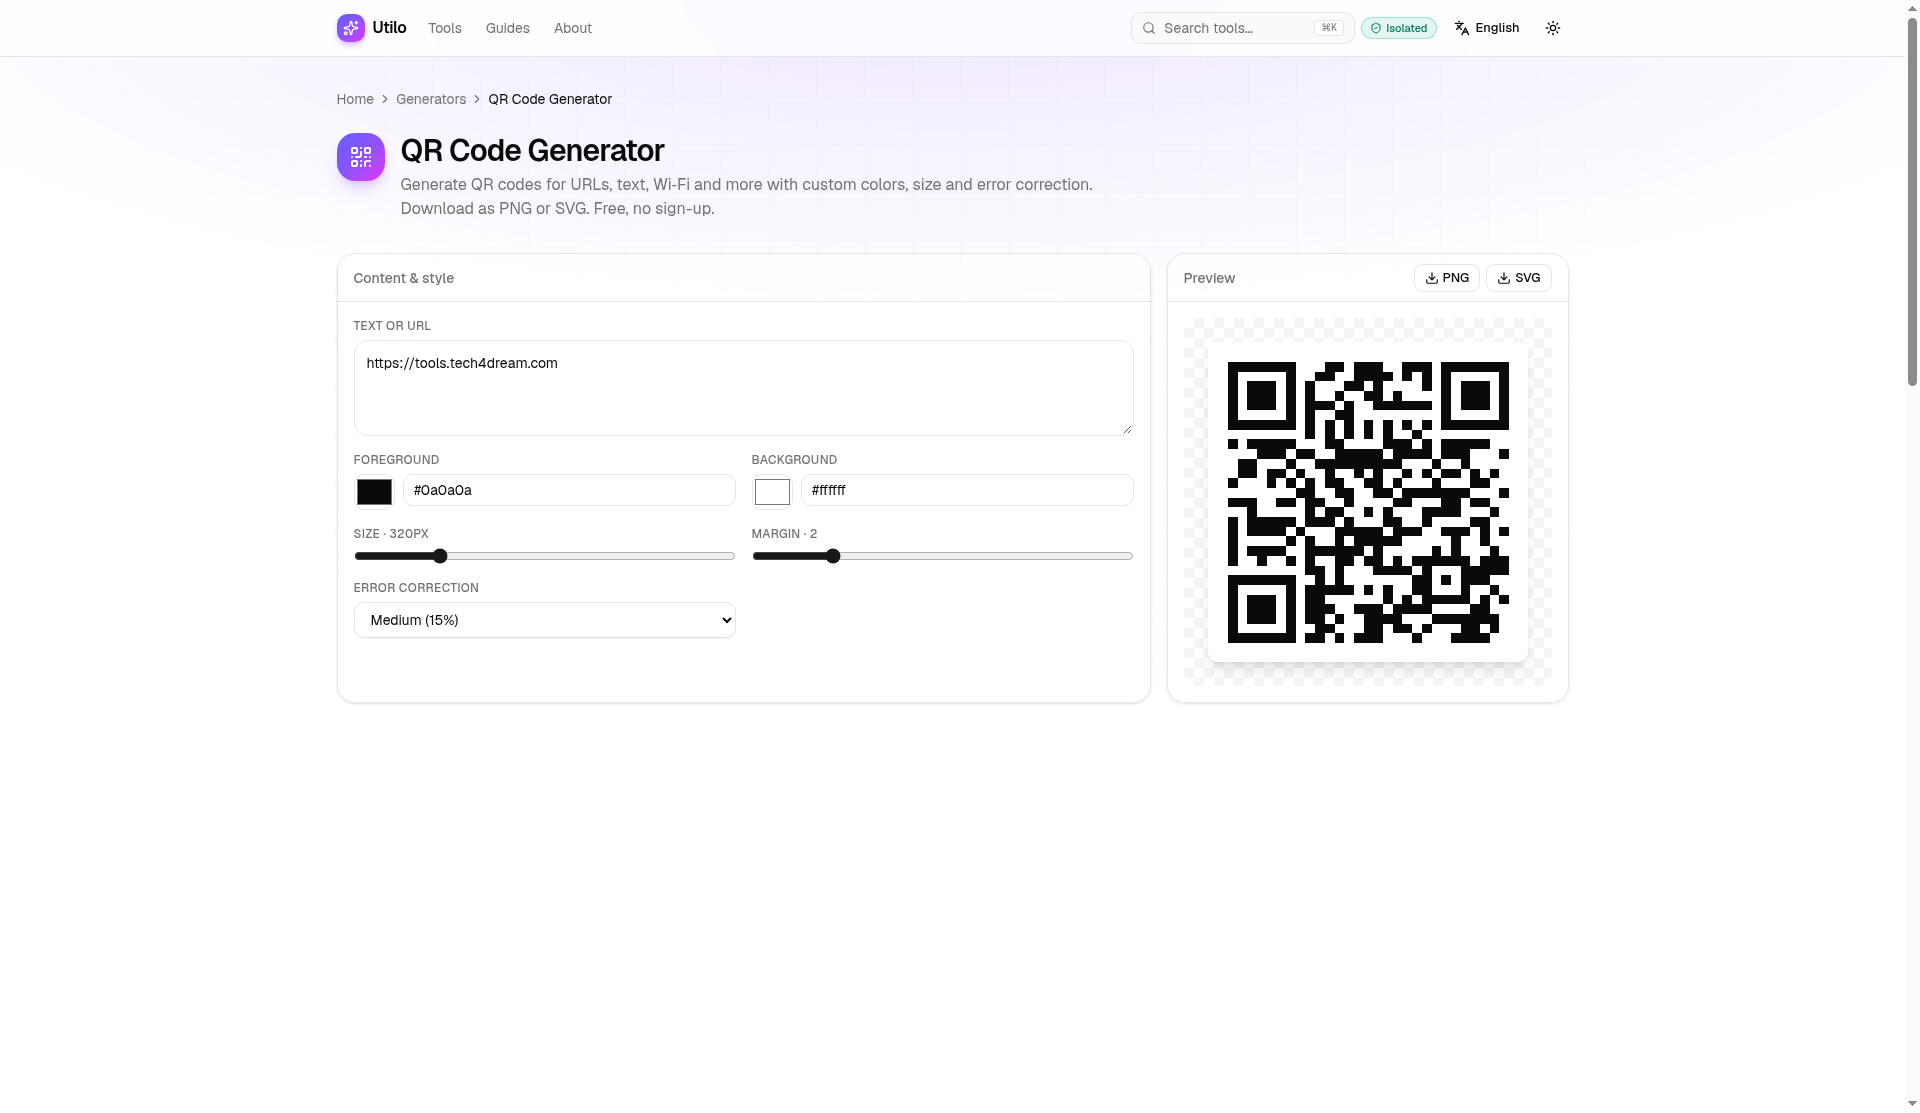Screen dimensions: 1920x1113
Task: Go to Generators breadcrumb
Action: pos(431,99)
